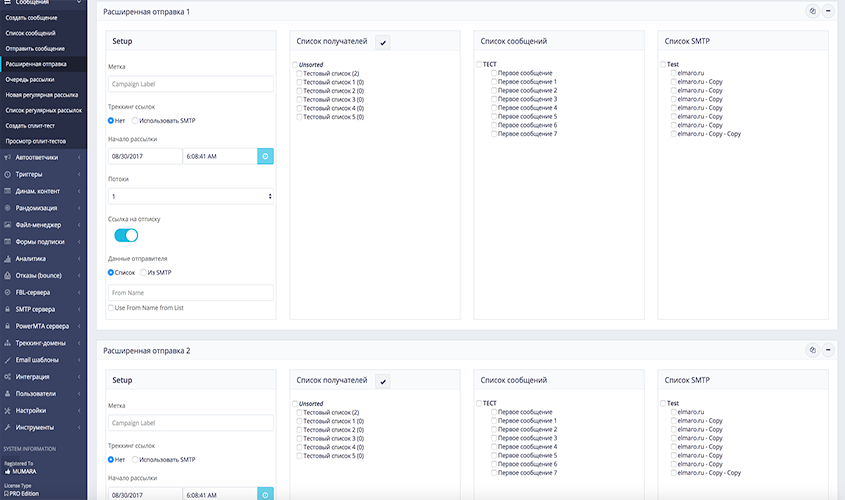Click the Файл-менеджер sidebar icon
Screen dimensions: 845x500
coord(7,224)
